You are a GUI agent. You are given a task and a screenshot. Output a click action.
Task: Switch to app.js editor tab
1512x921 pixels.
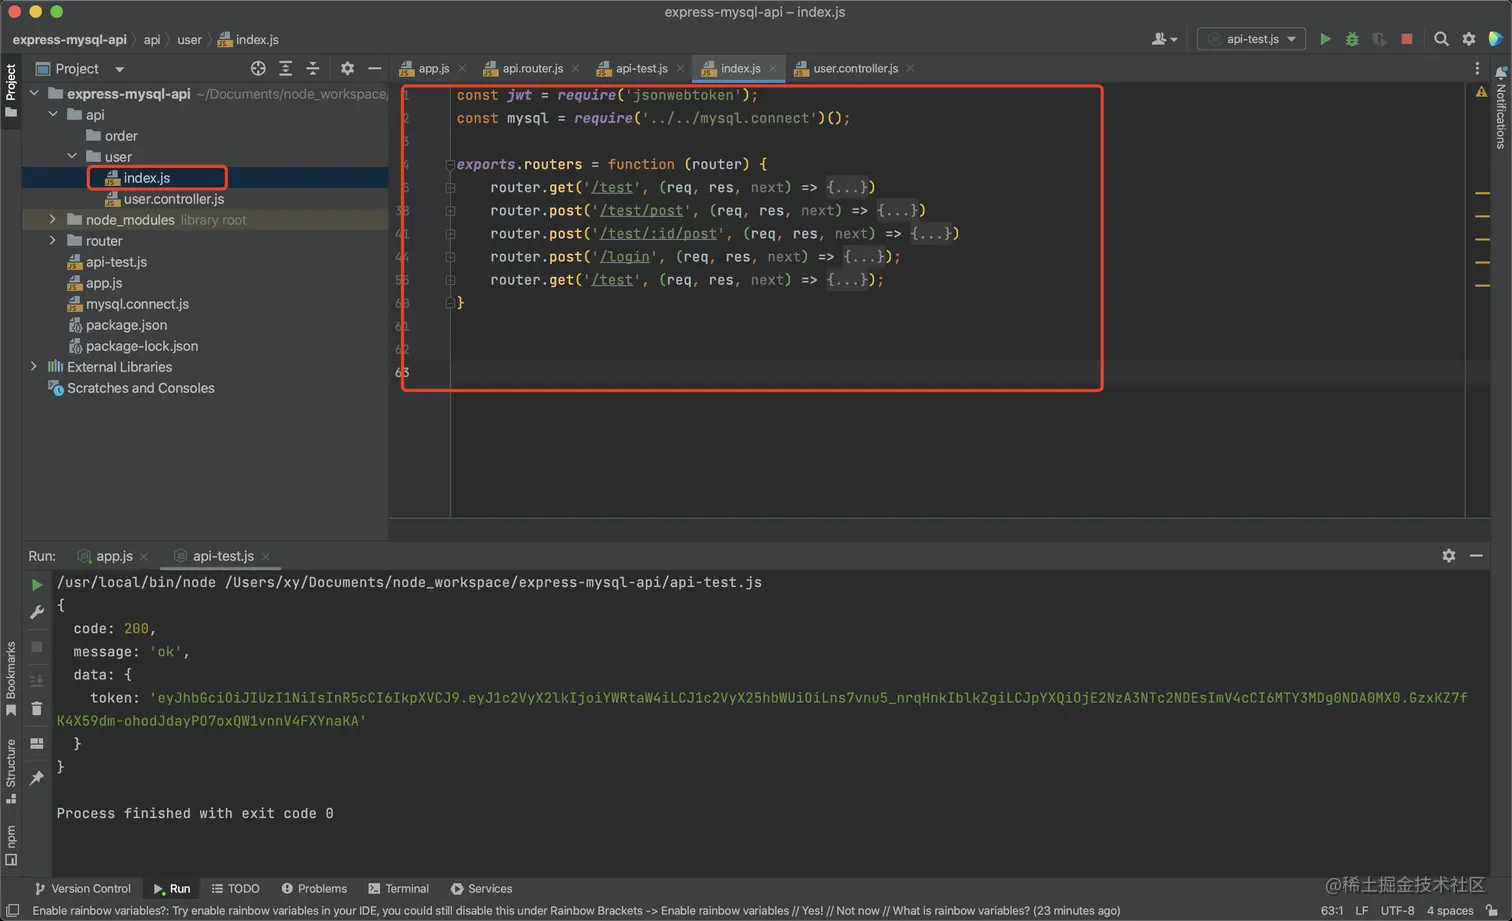pyautogui.click(x=433, y=68)
